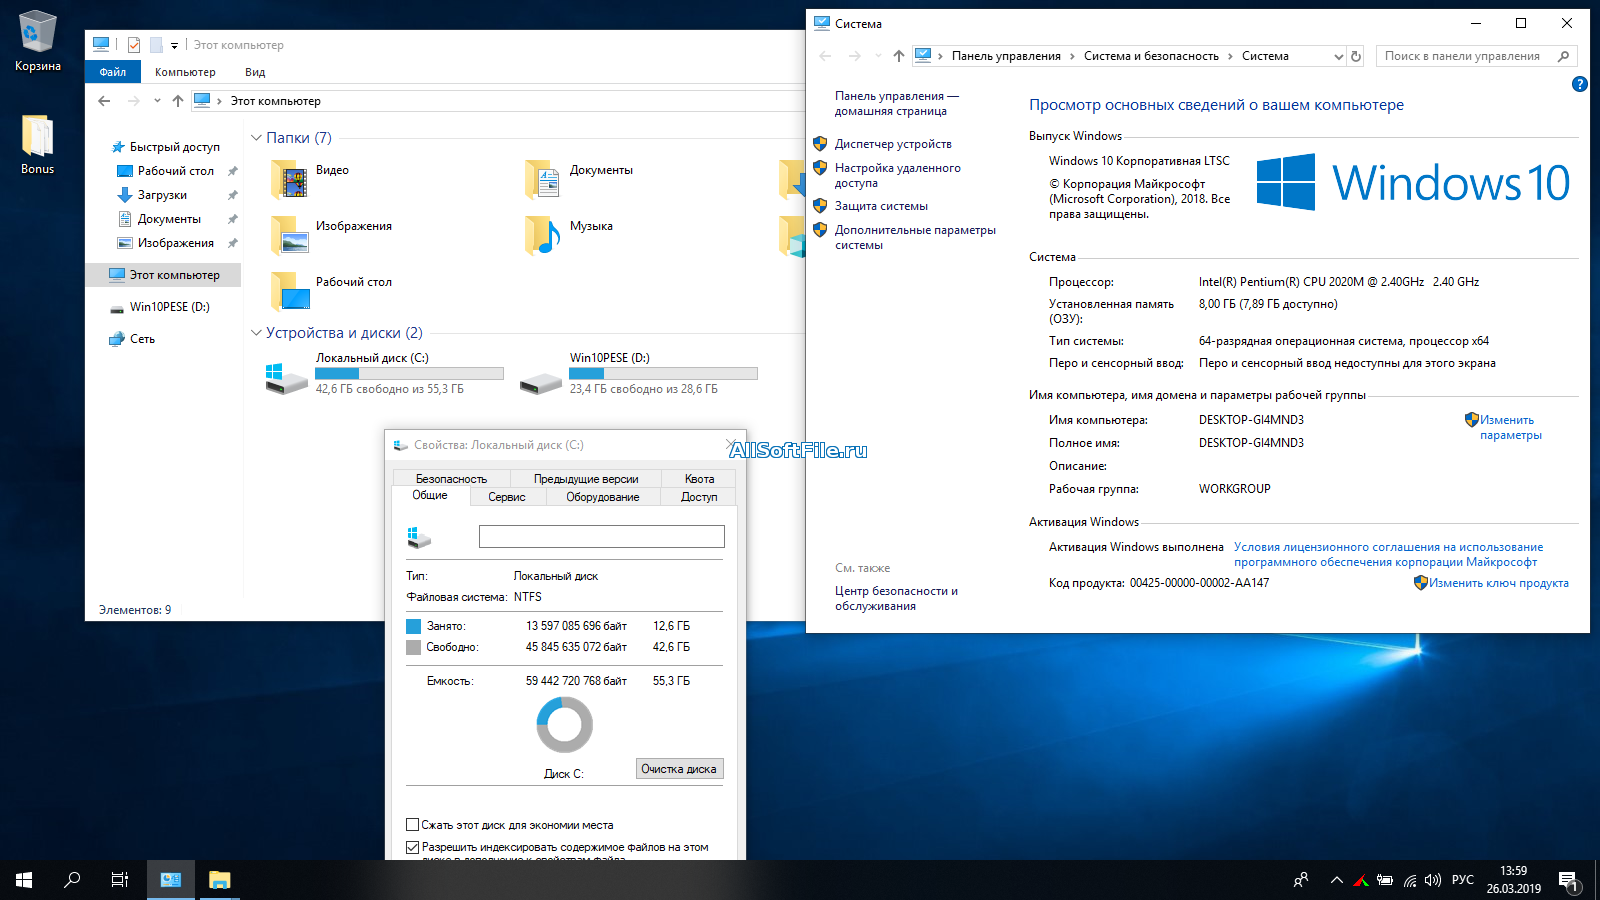This screenshot has height=900, width=1600.
Task: Switch to the Сервис tab
Action: pos(507,497)
